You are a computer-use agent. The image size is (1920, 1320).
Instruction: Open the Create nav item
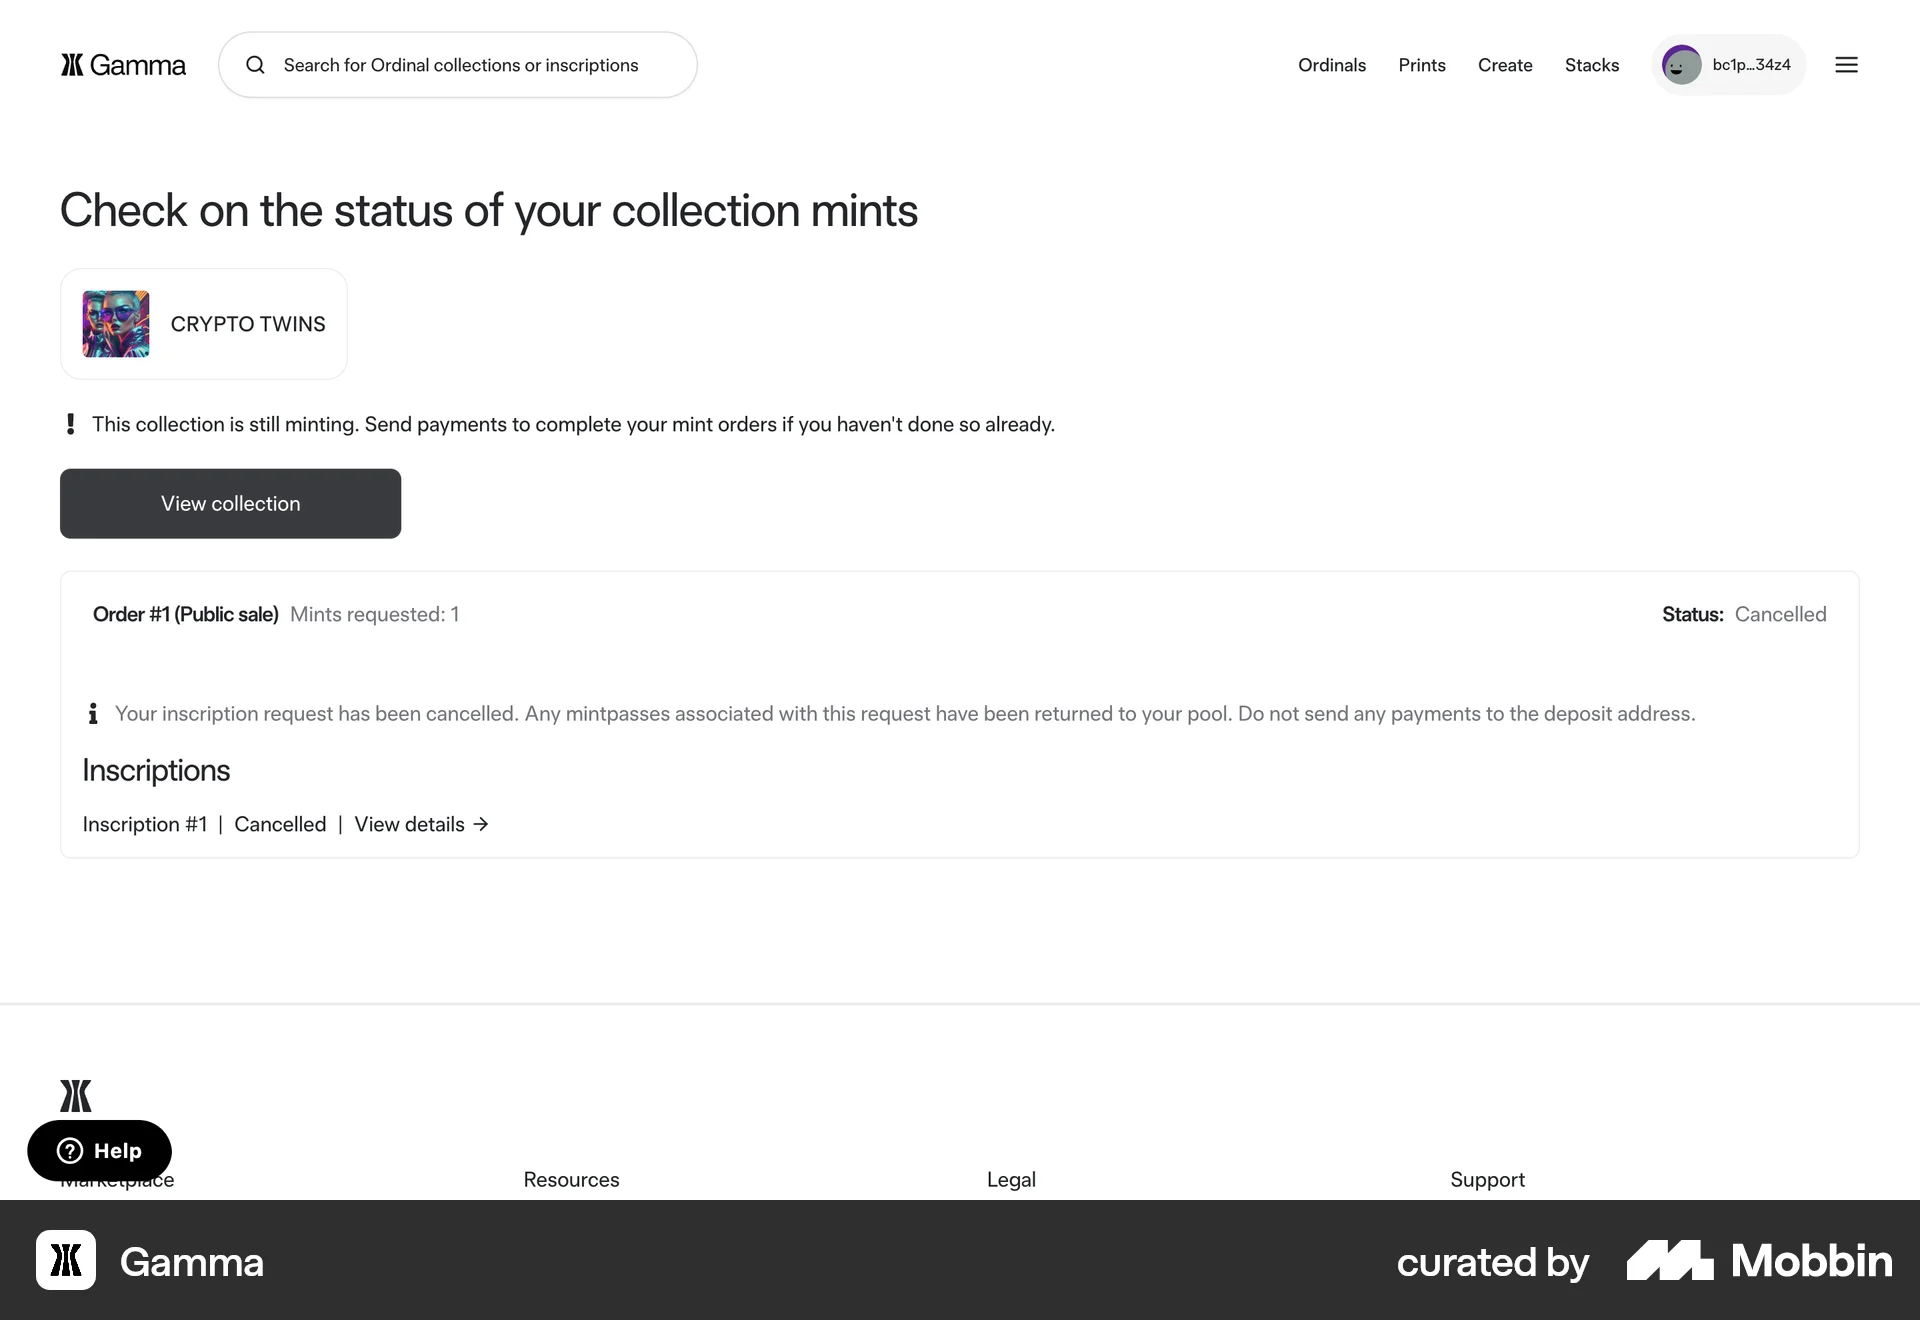(1504, 65)
